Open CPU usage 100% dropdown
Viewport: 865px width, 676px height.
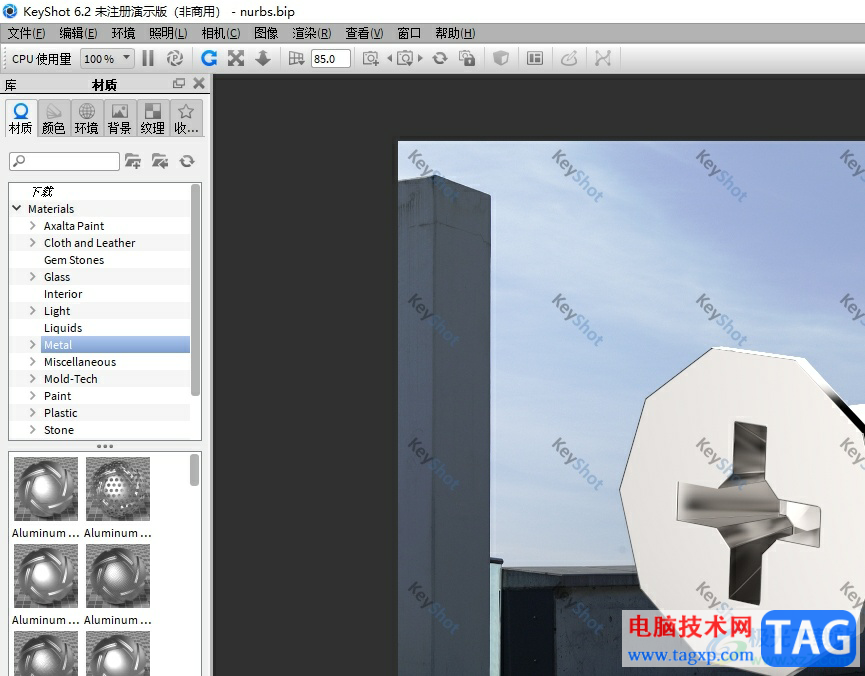pos(108,58)
